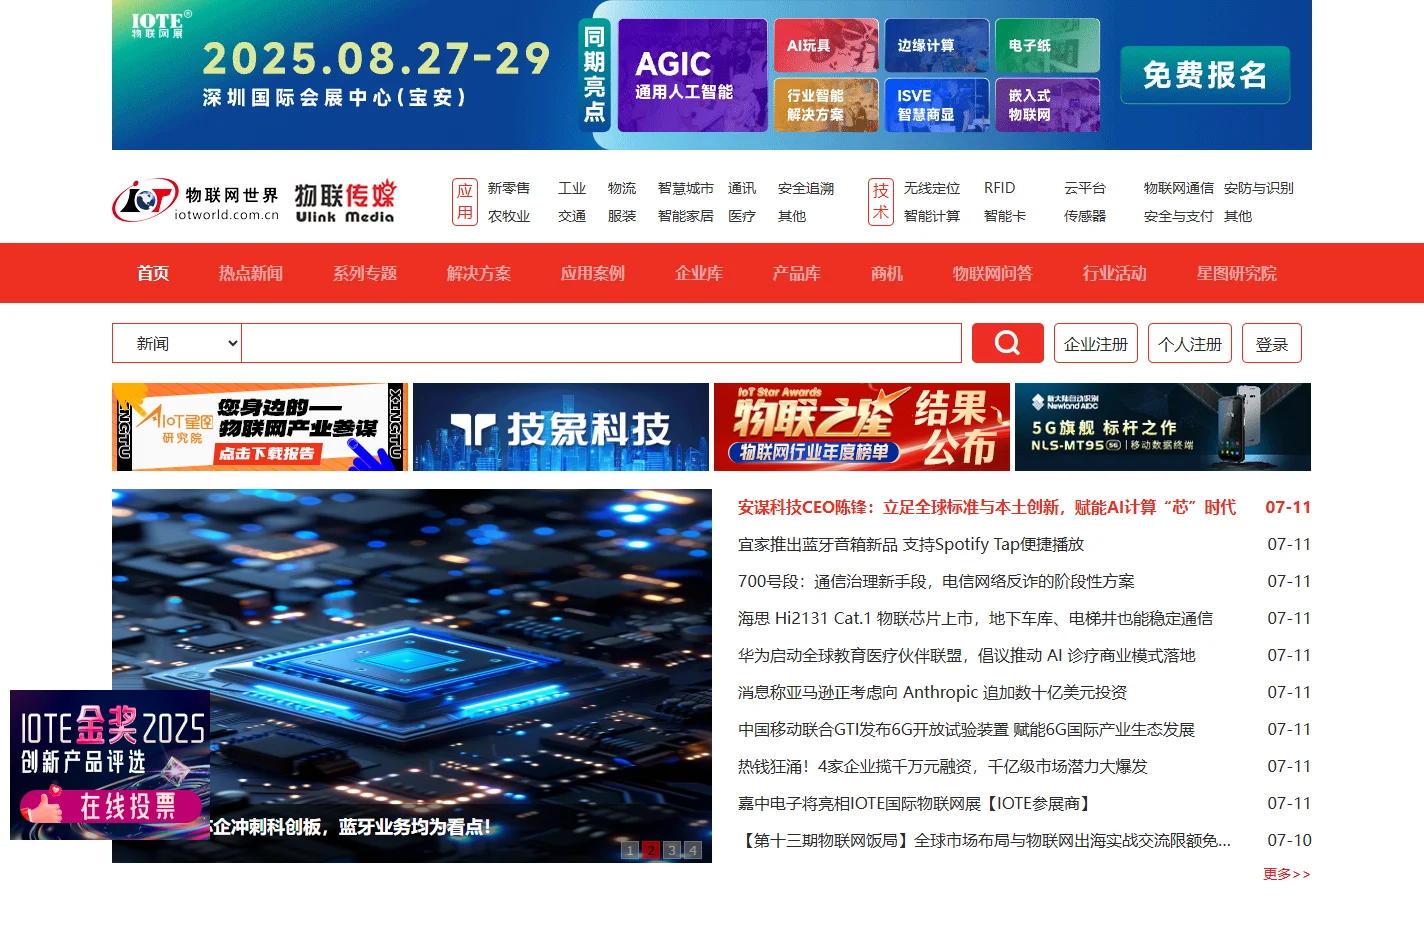
Task: Open the 物联之星 结果公布 ad banner
Action: 862,427
